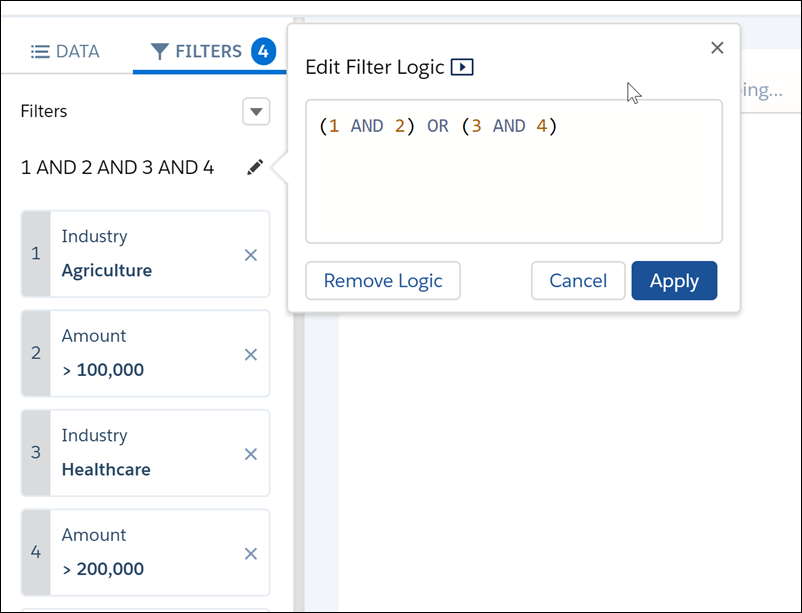Viewport: 802px width, 613px height.
Task: Remove the Amount > 200,000 filter
Action: pyautogui.click(x=251, y=553)
